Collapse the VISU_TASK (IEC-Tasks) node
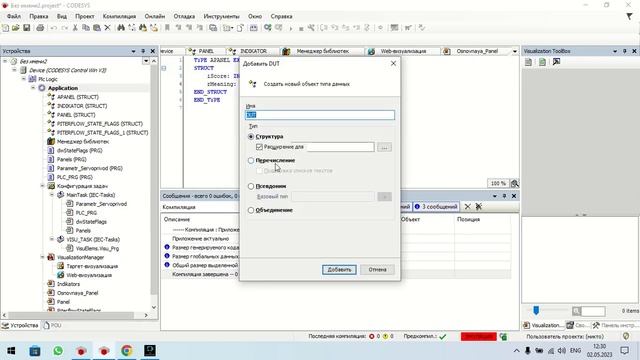The image size is (640, 360). 52,239
